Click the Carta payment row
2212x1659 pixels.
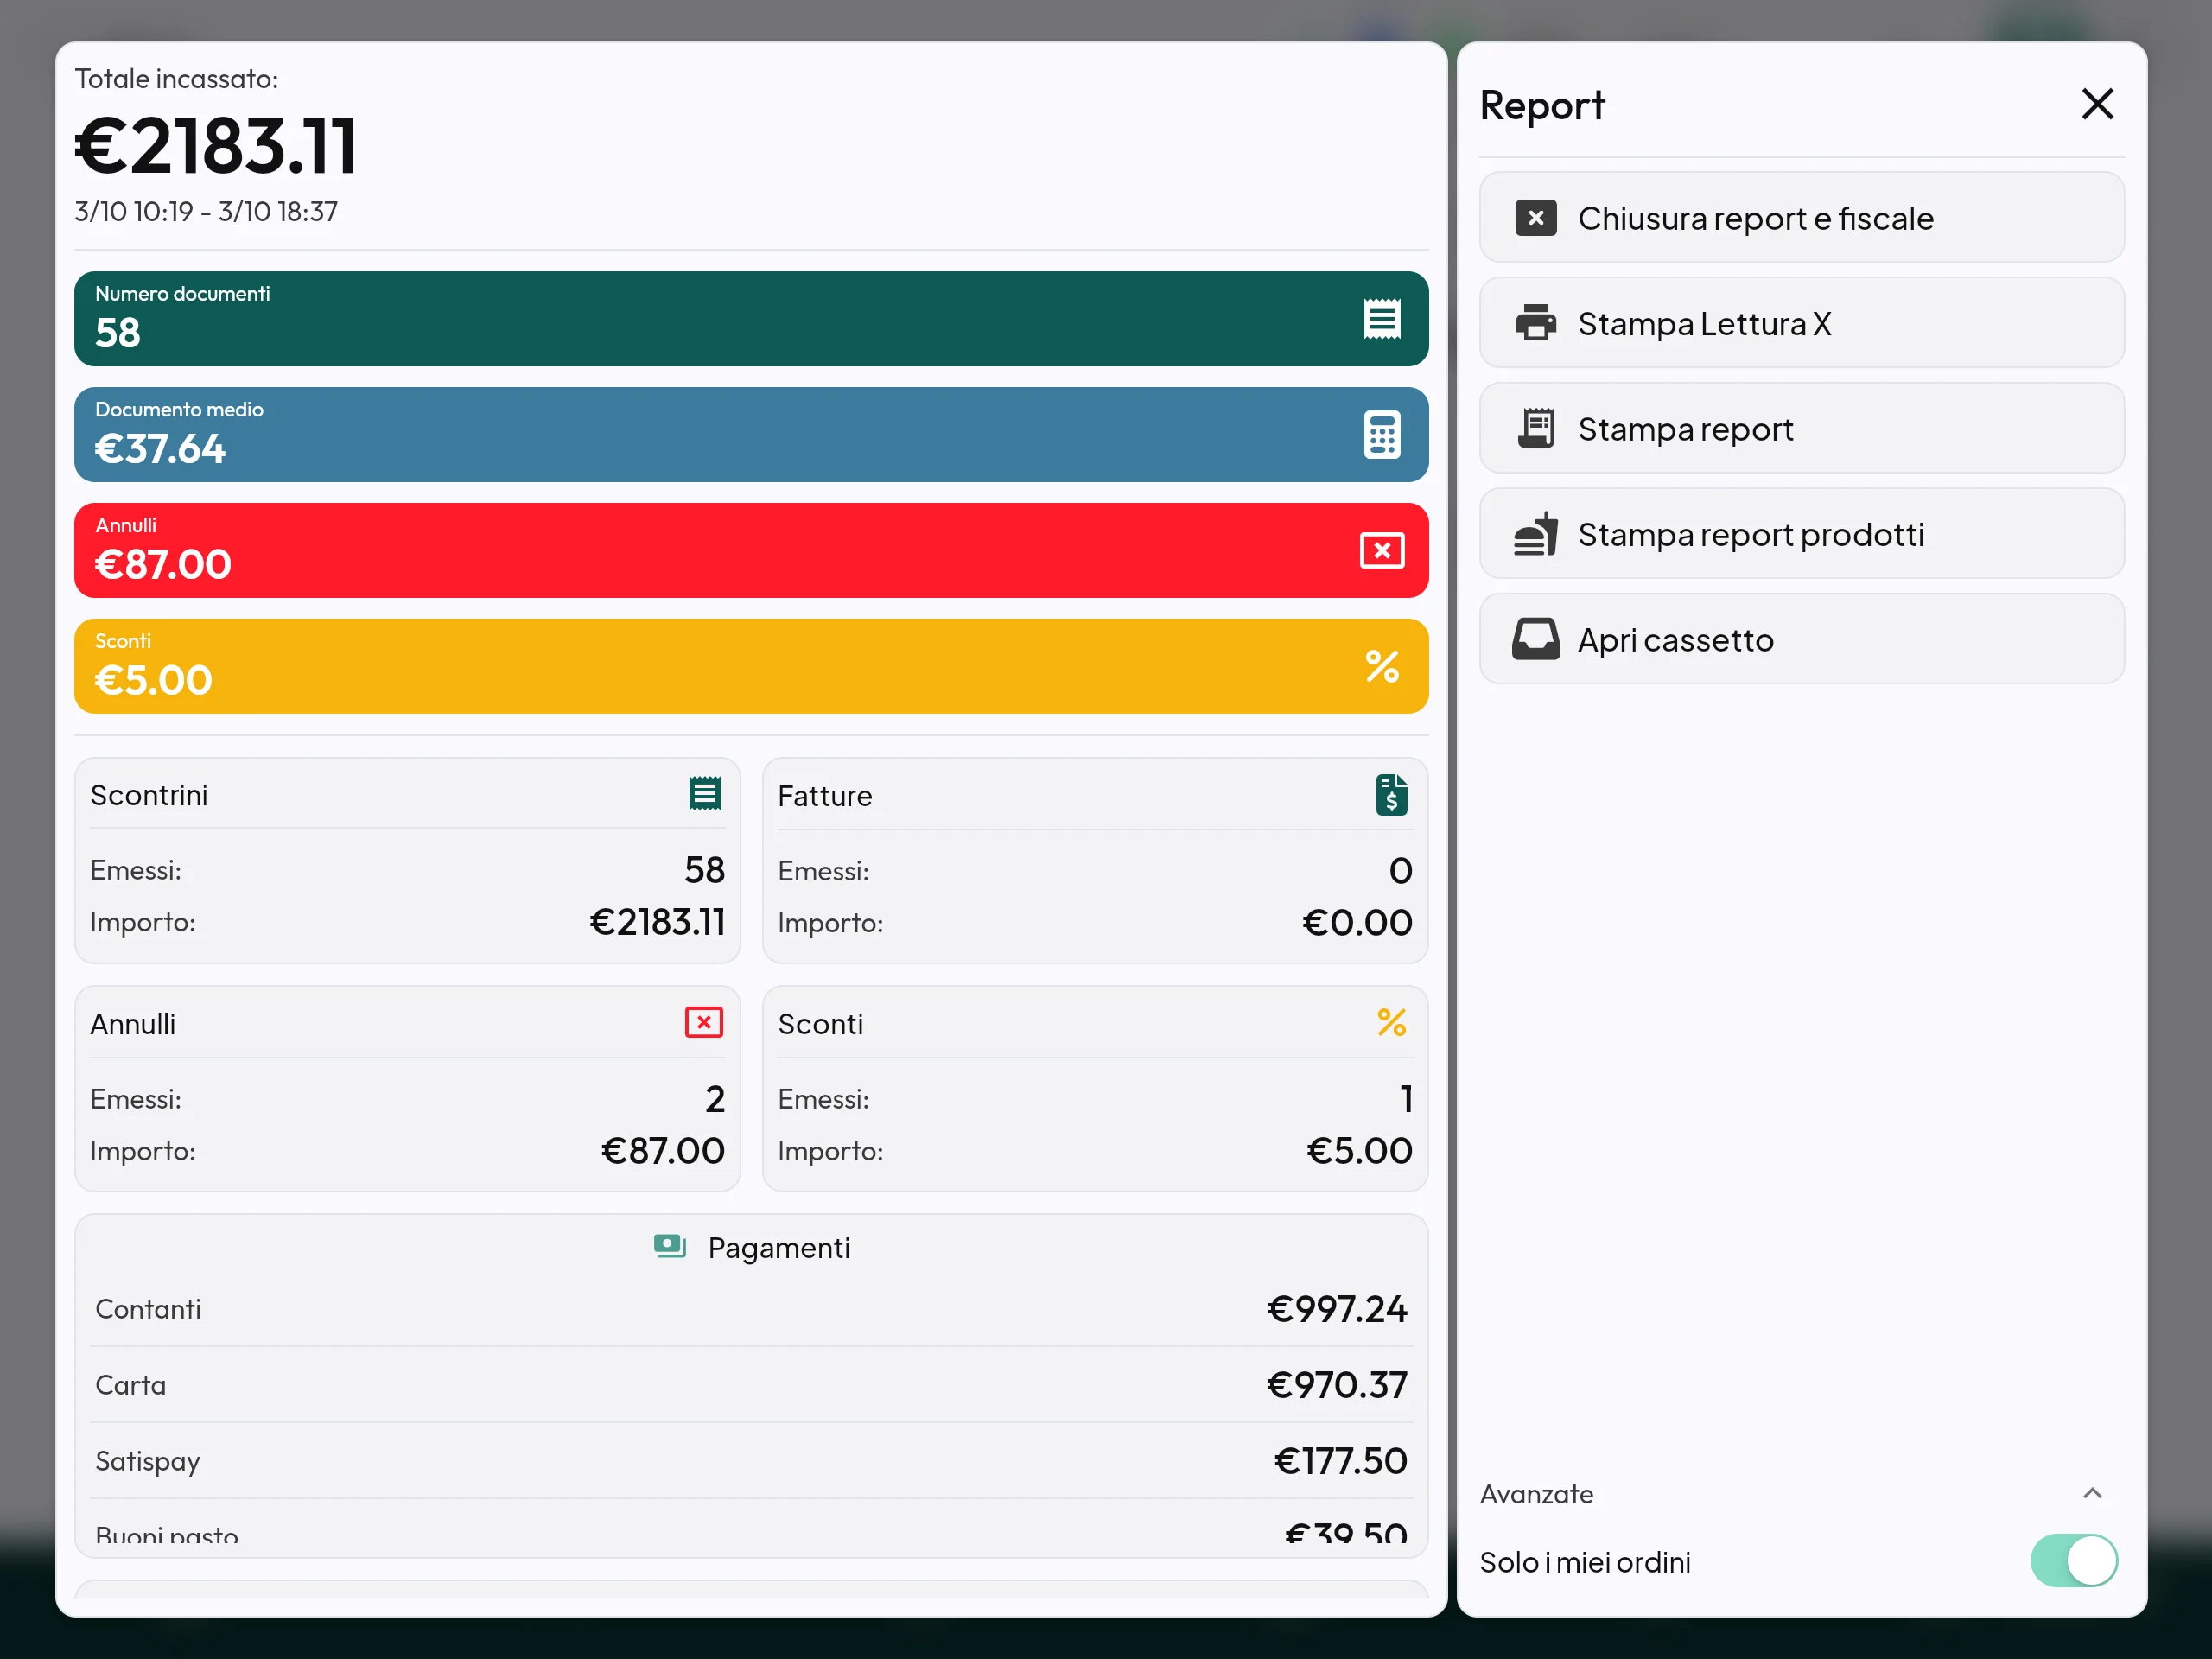click(x=751, y=1385)
